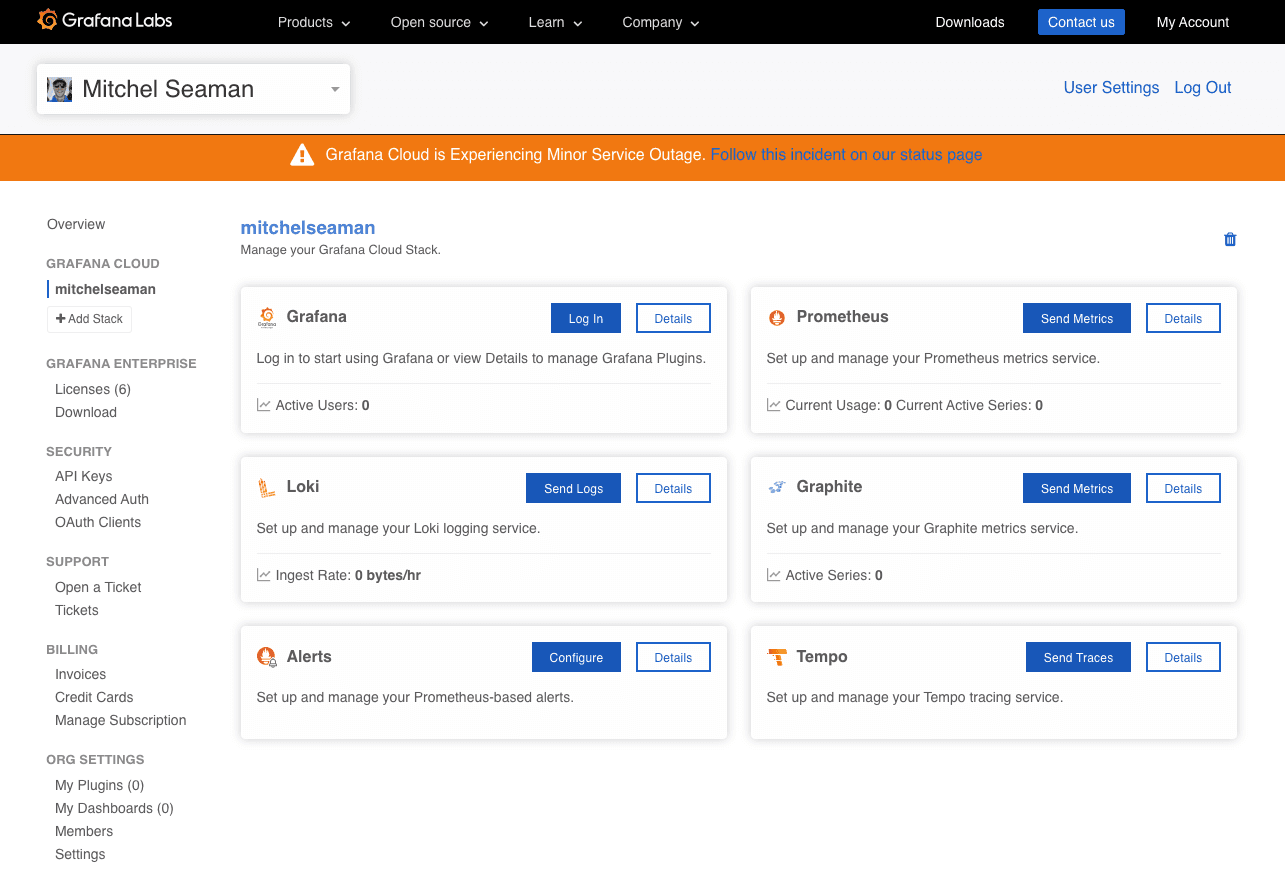
Task: Select the mitchelseaman stack in sidebar
Action: coord(105,289)
